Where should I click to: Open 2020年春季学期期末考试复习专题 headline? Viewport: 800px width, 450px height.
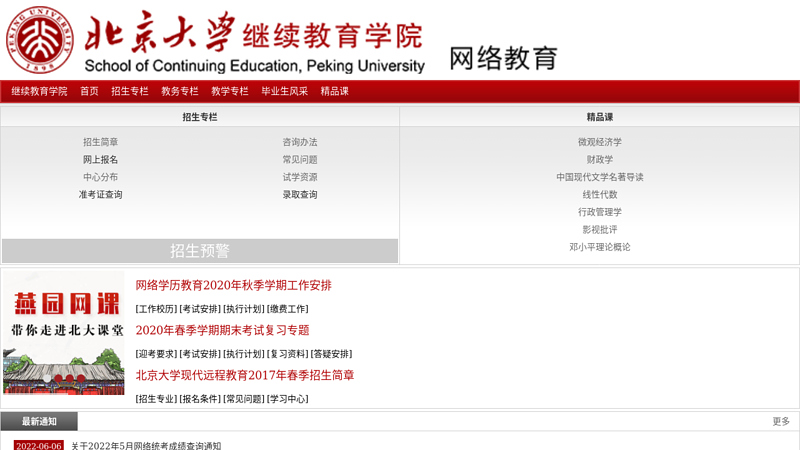pyautogui.click(x=222, y=330)
